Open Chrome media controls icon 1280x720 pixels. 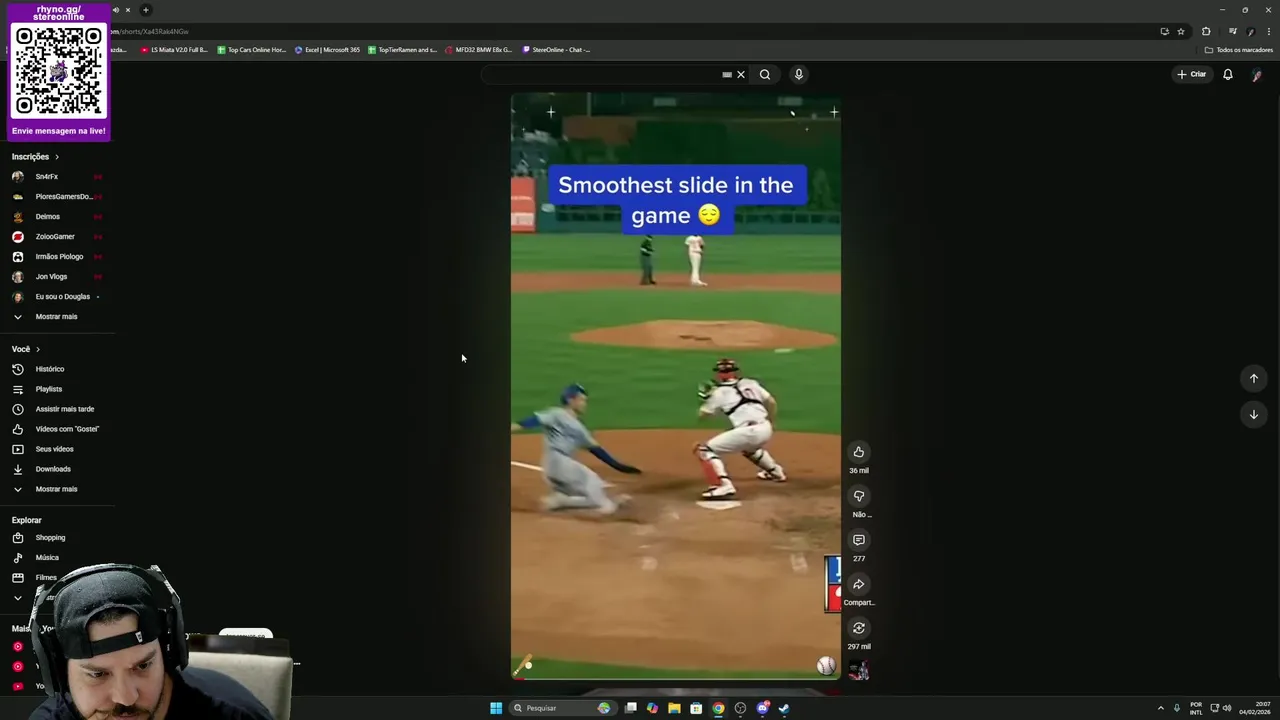(1232, 31)
